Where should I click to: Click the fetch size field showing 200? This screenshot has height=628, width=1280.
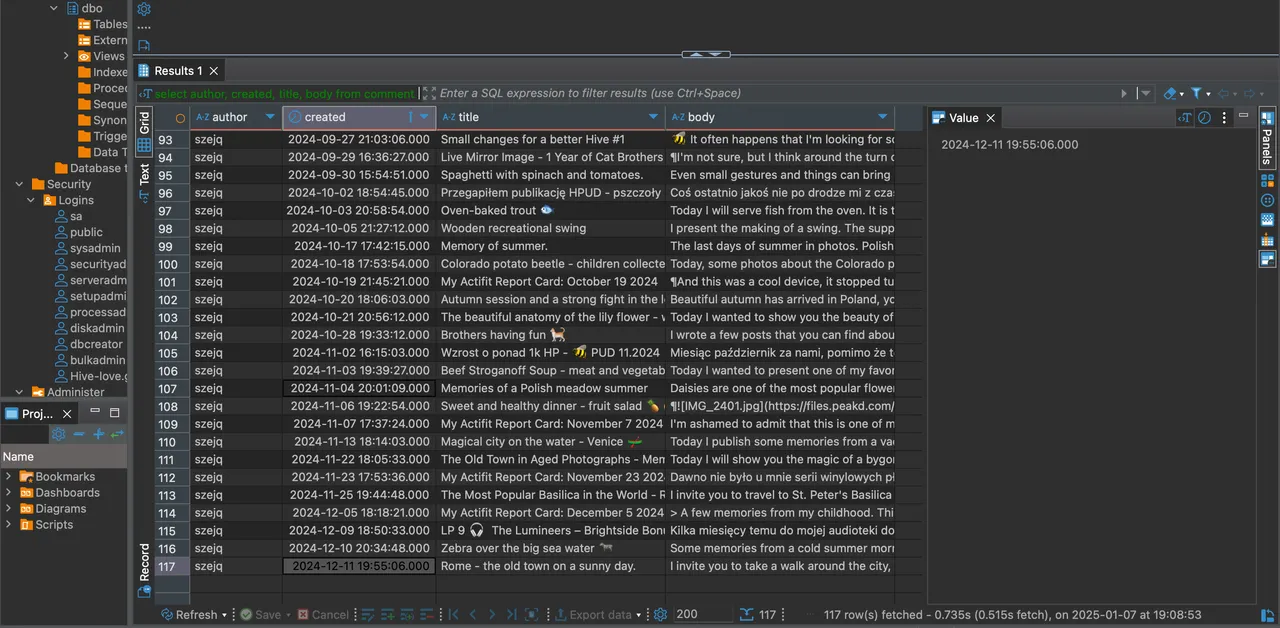tap(703, 615)
